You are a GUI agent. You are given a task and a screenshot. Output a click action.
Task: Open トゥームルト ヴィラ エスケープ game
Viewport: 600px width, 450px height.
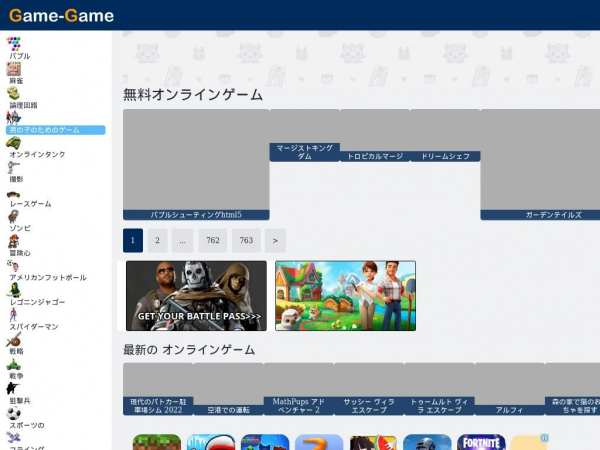[x=439, y=389]
